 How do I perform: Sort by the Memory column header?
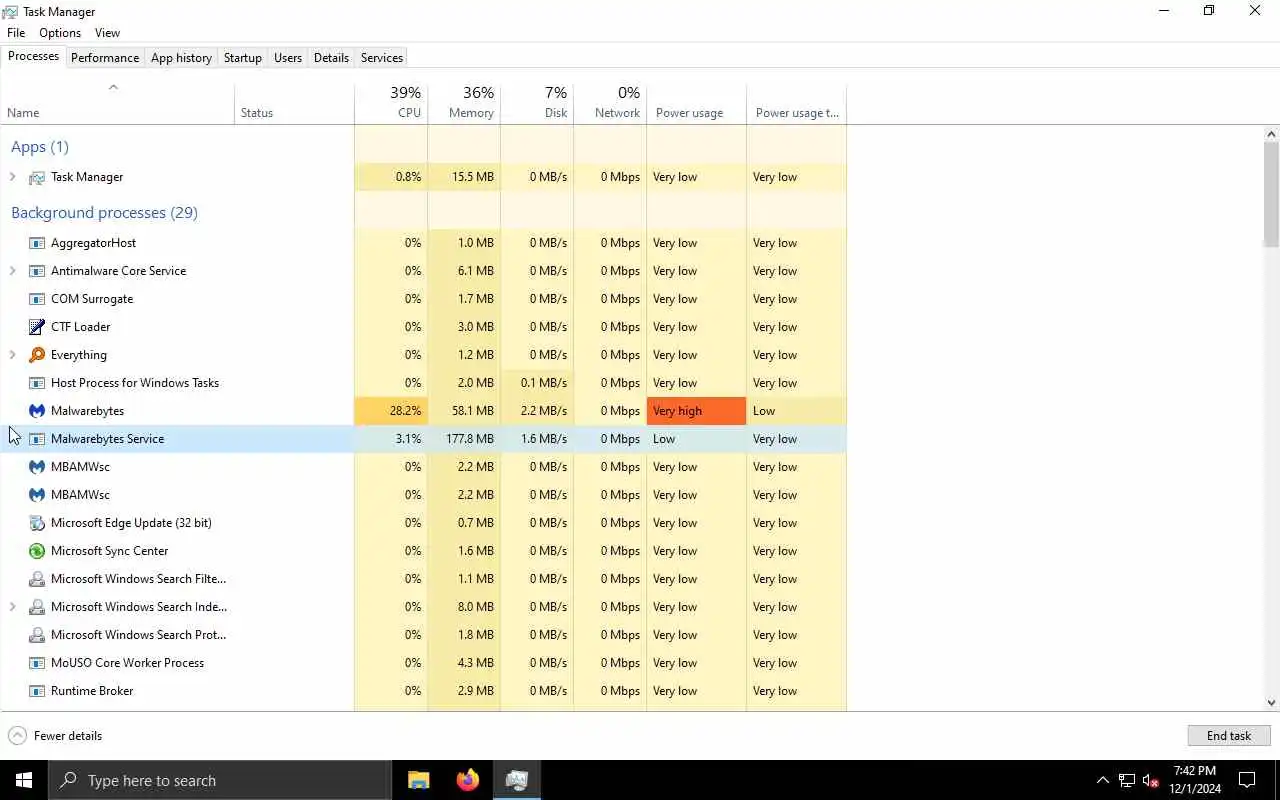464,103
